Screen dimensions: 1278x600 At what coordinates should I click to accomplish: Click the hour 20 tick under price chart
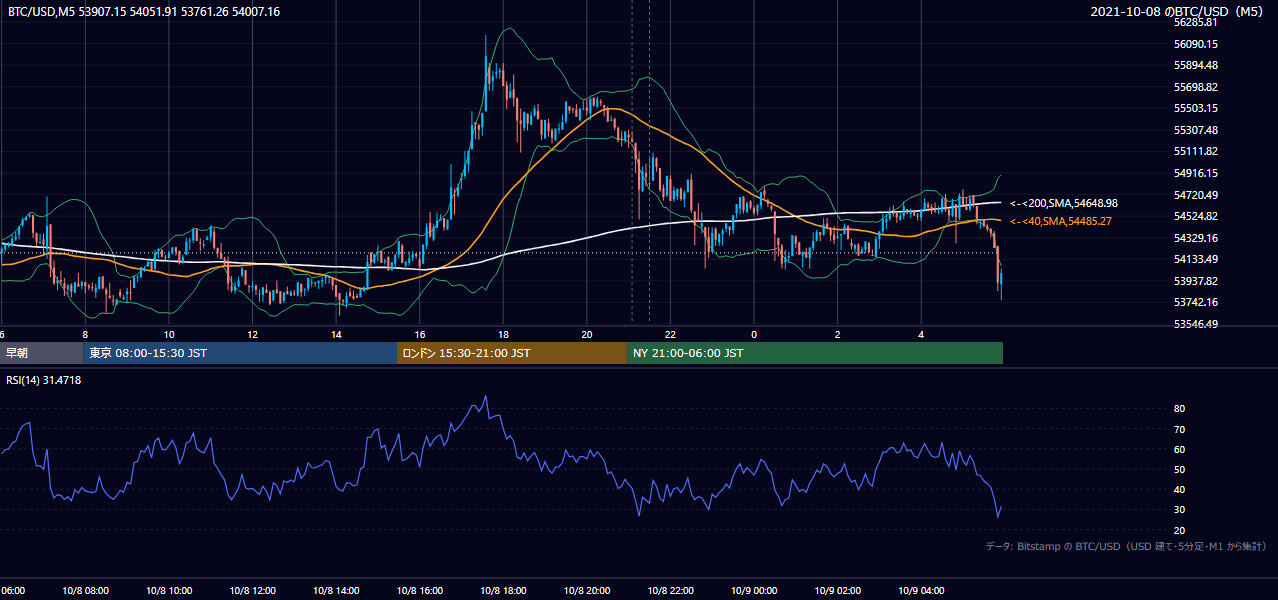click(587, 334)
